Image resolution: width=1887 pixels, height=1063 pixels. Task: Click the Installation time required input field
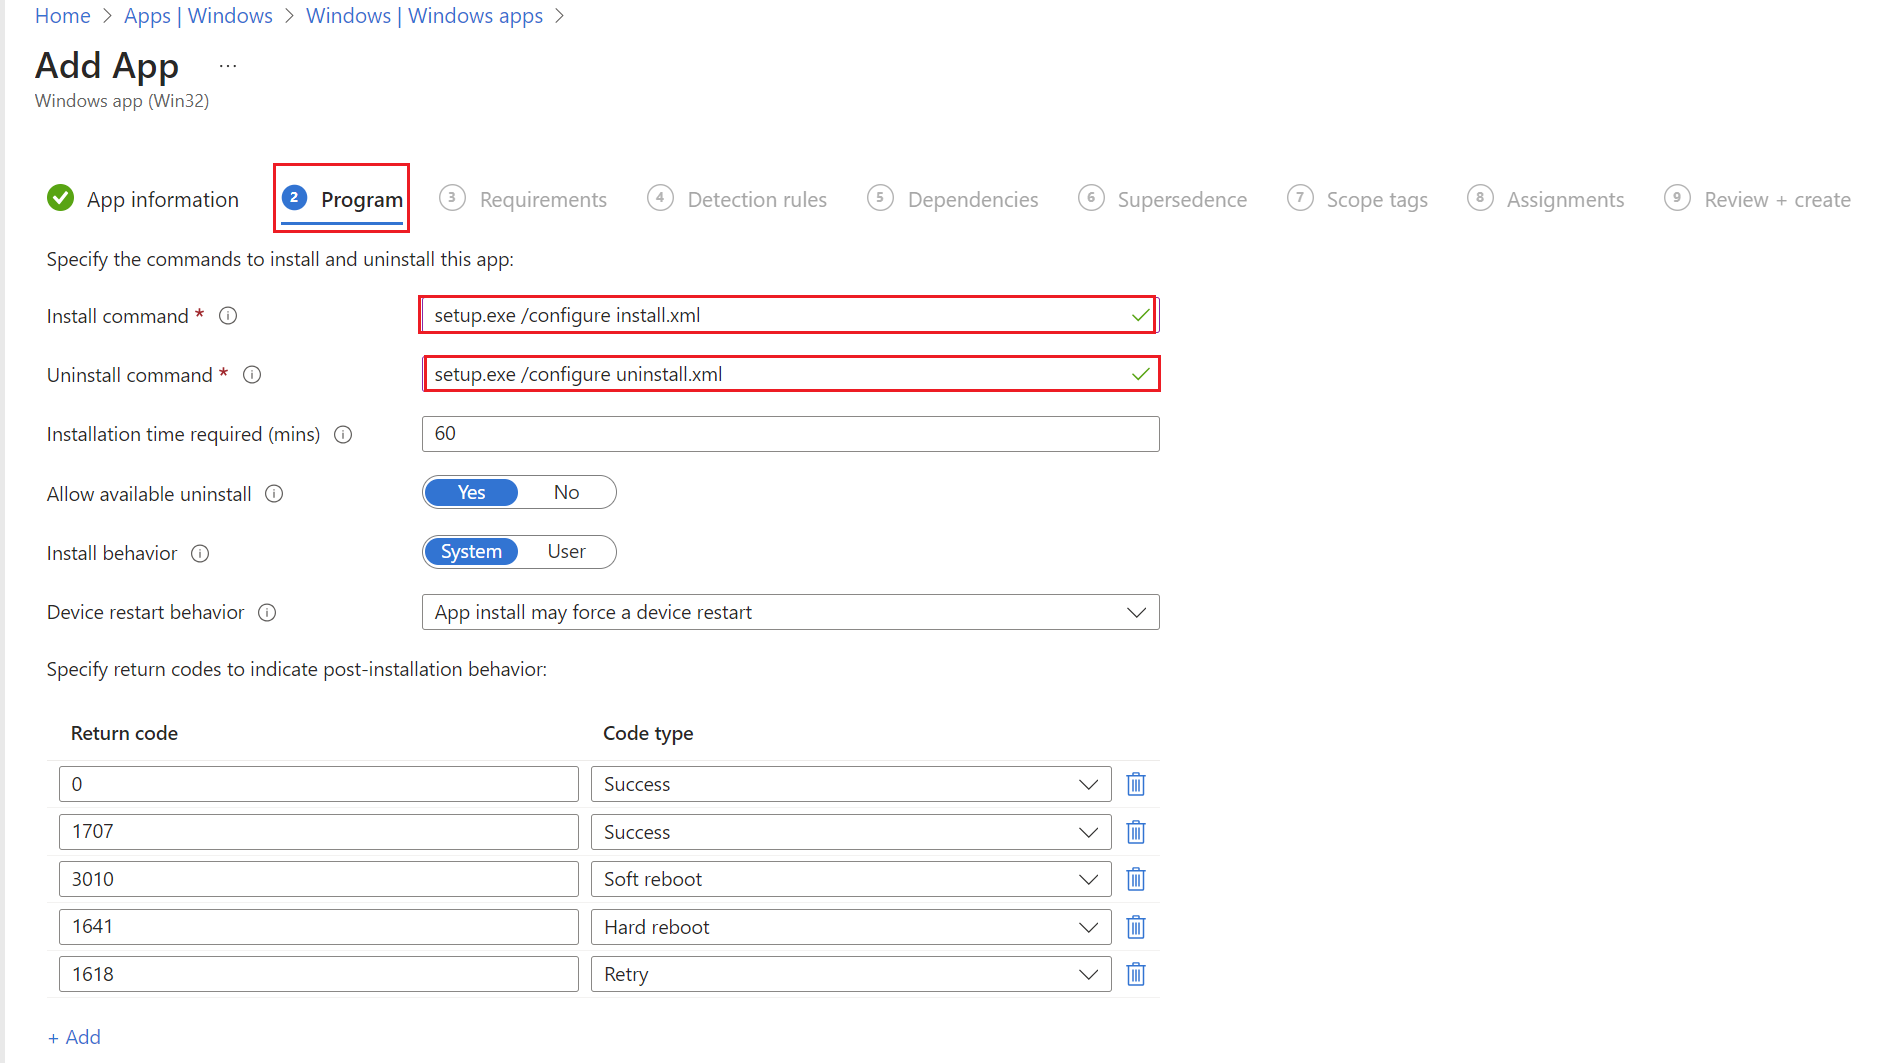790,433
